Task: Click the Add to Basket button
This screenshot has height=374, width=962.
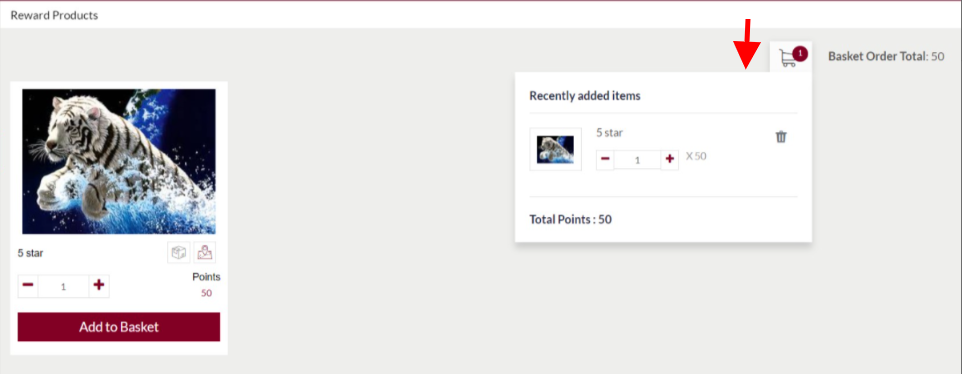Action: 118,327
